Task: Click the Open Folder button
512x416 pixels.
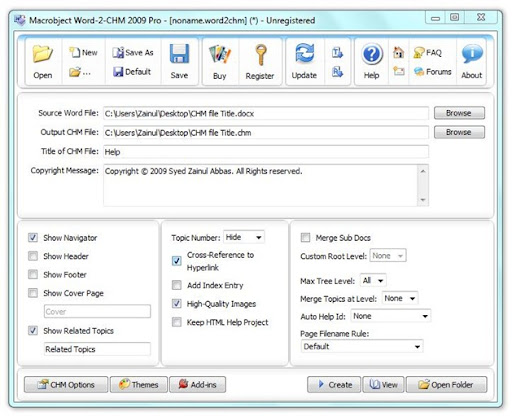Action: click(x=447, y=385)
